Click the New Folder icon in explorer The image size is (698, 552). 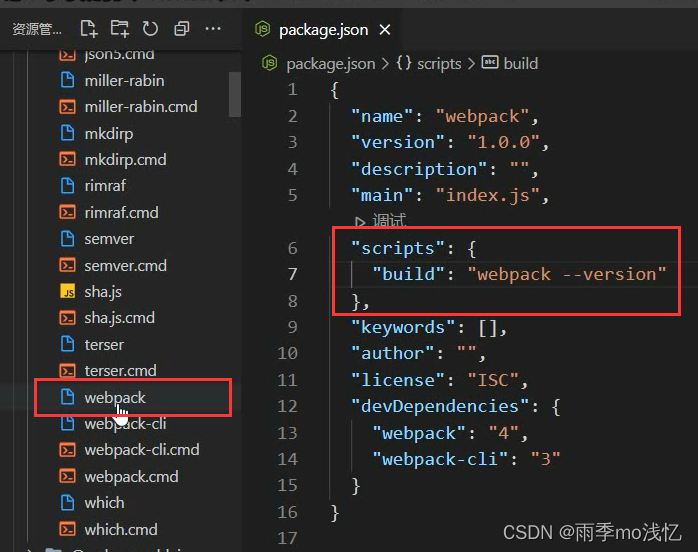(x=119, y=29)
